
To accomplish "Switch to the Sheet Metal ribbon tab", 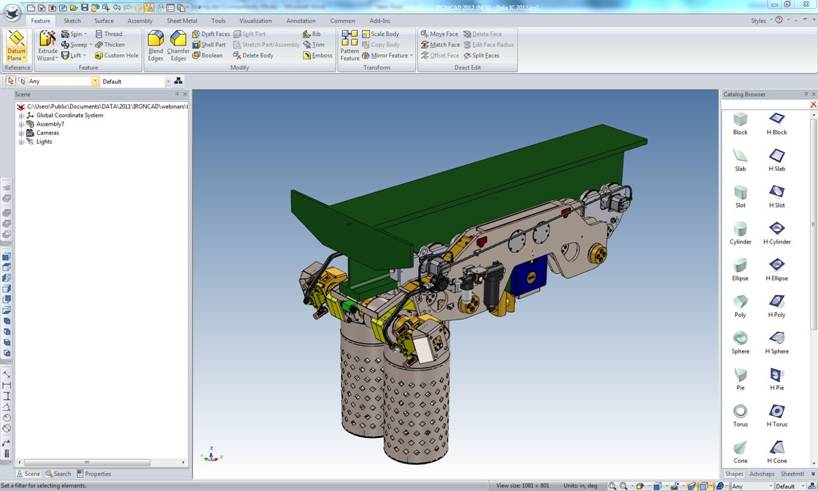I will pos(181,20).
